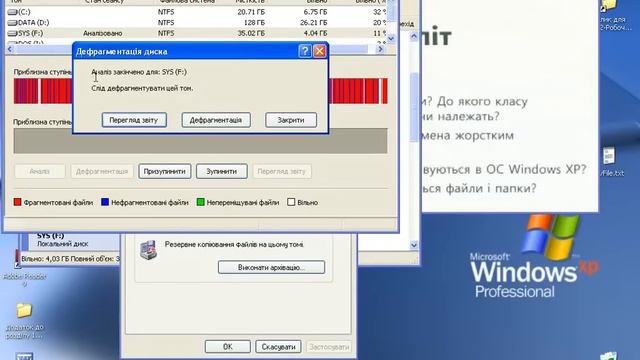Click the Аналізовано status cell
The width and height of the screenshot is (640, 360).
[x=102, y=33]
